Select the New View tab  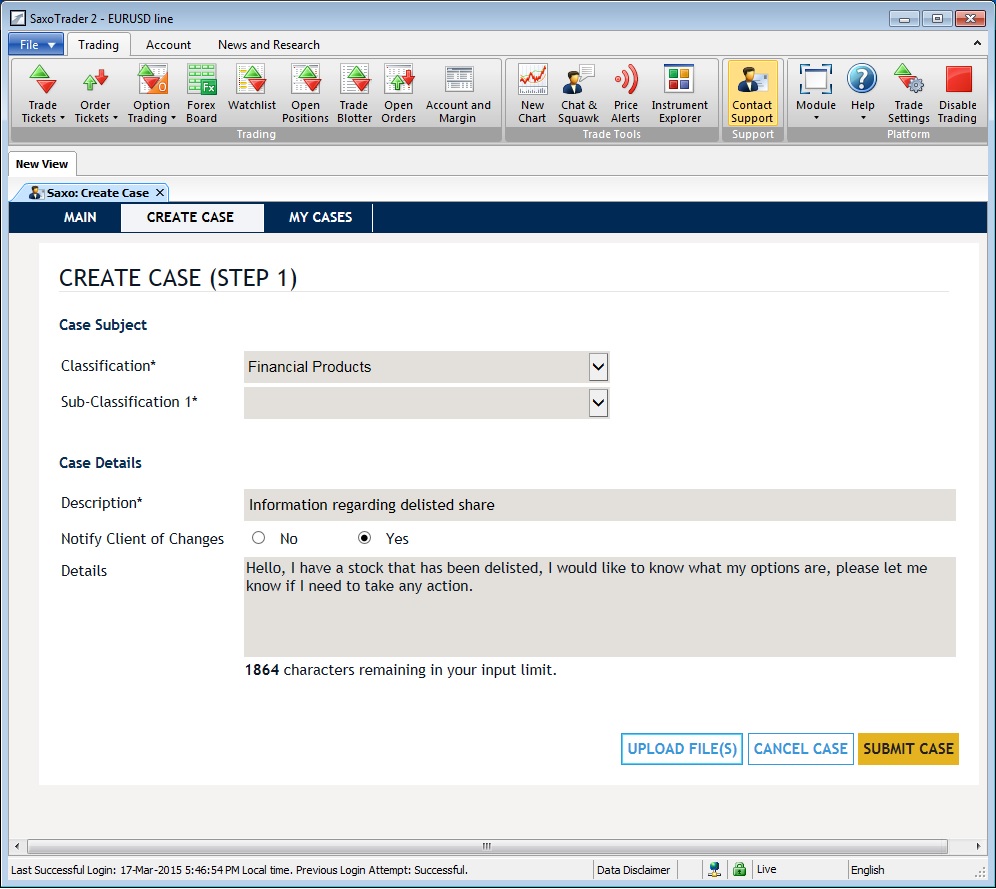pos(42,164)
